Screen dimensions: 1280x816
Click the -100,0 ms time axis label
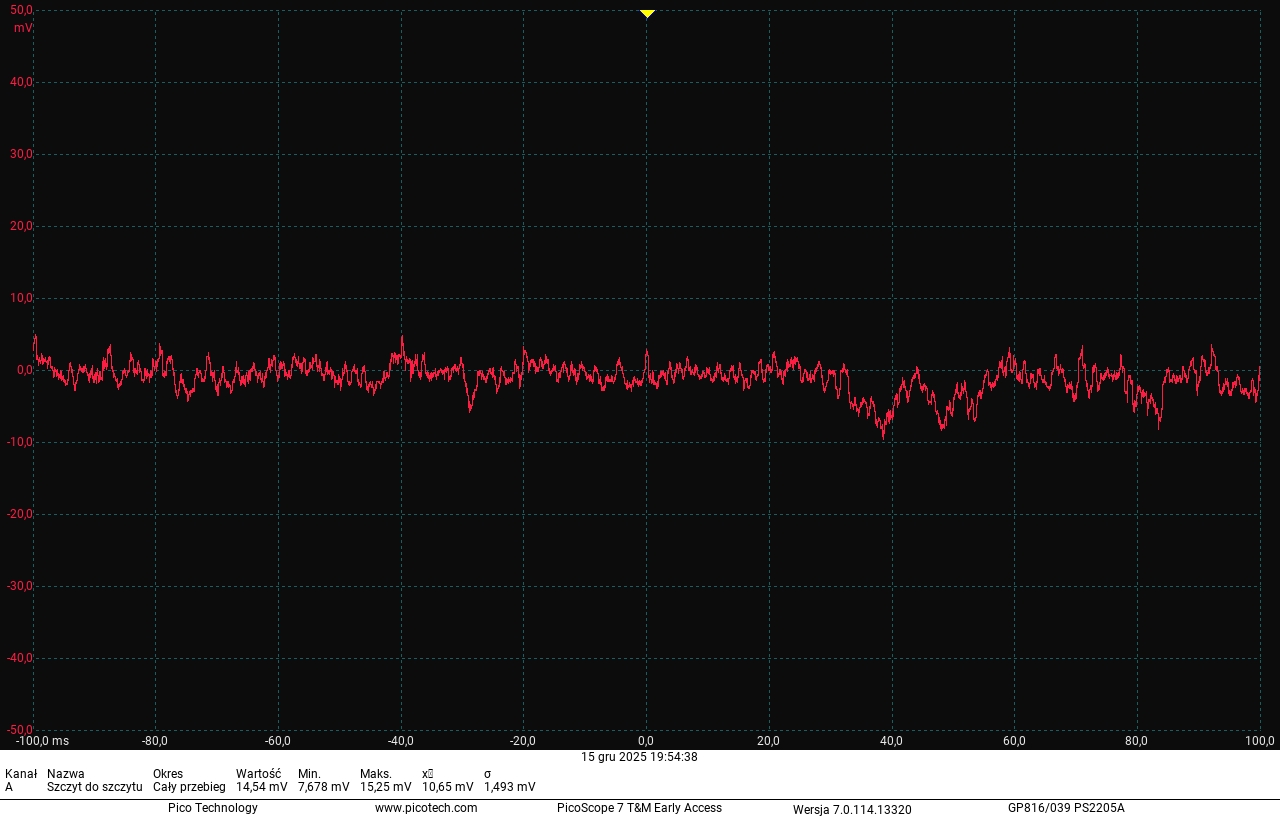(42, 741)
